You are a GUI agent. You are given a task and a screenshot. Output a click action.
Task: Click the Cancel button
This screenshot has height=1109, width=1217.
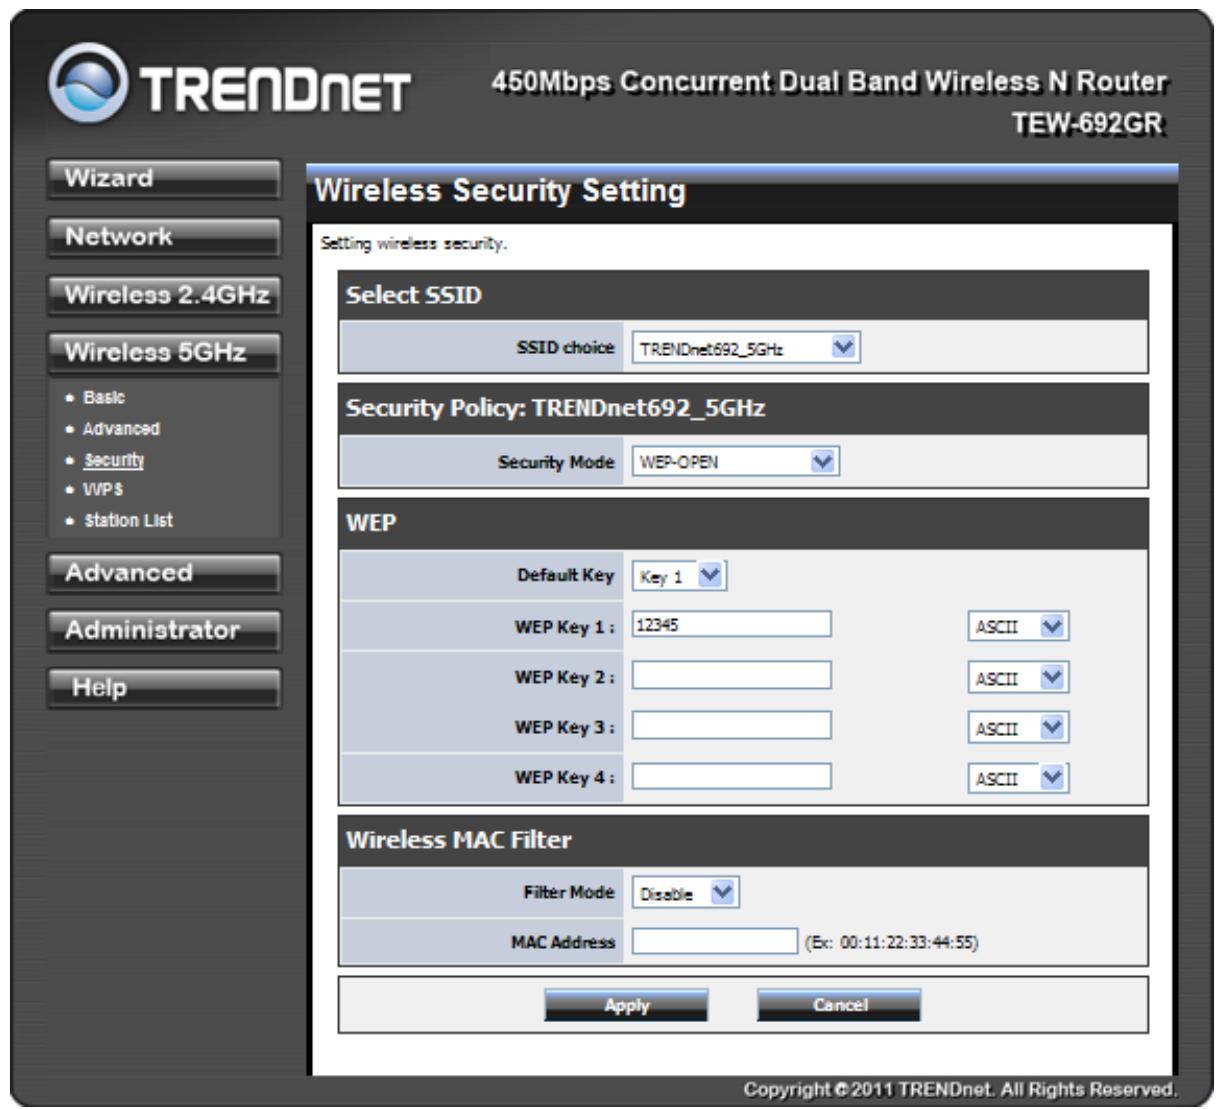coord(839,1005)
